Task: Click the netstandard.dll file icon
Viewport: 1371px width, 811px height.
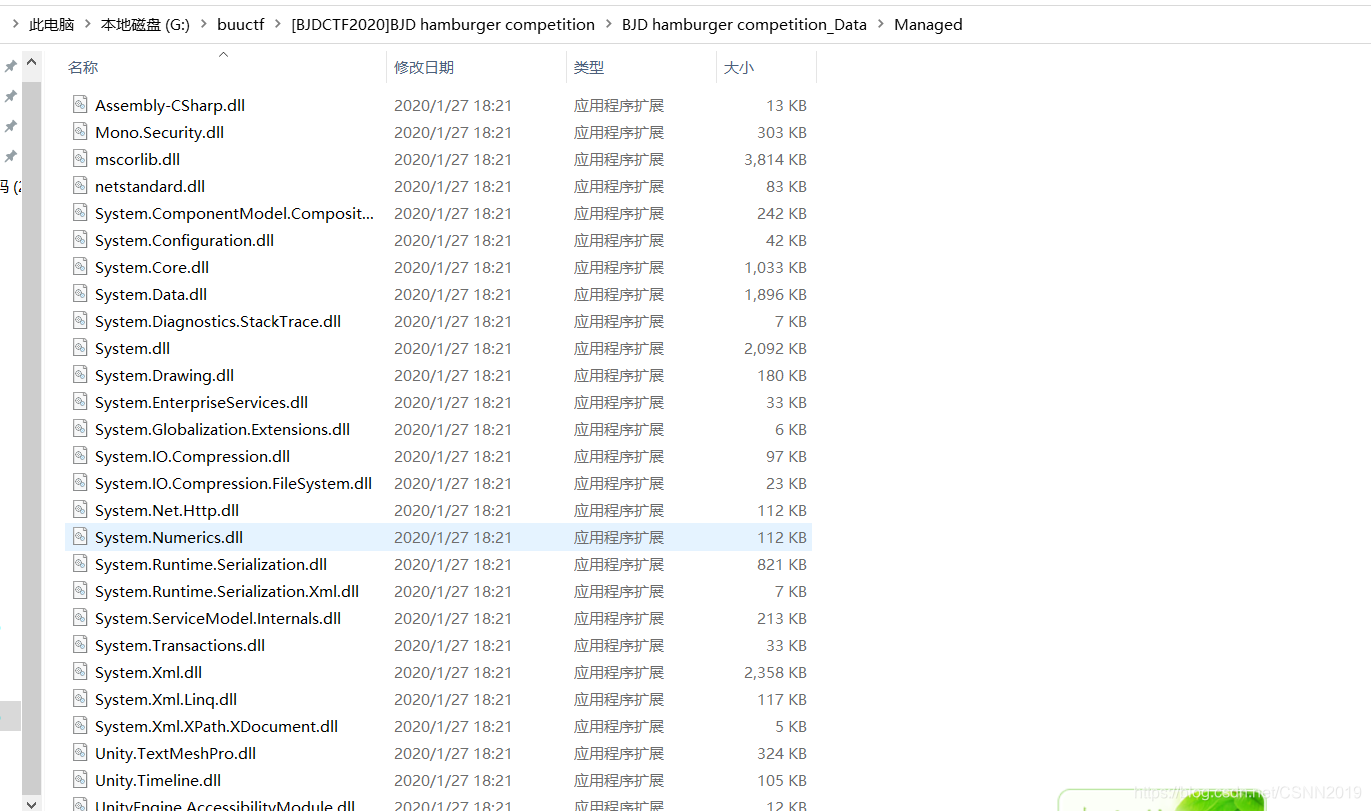Action: coord(81,186)
